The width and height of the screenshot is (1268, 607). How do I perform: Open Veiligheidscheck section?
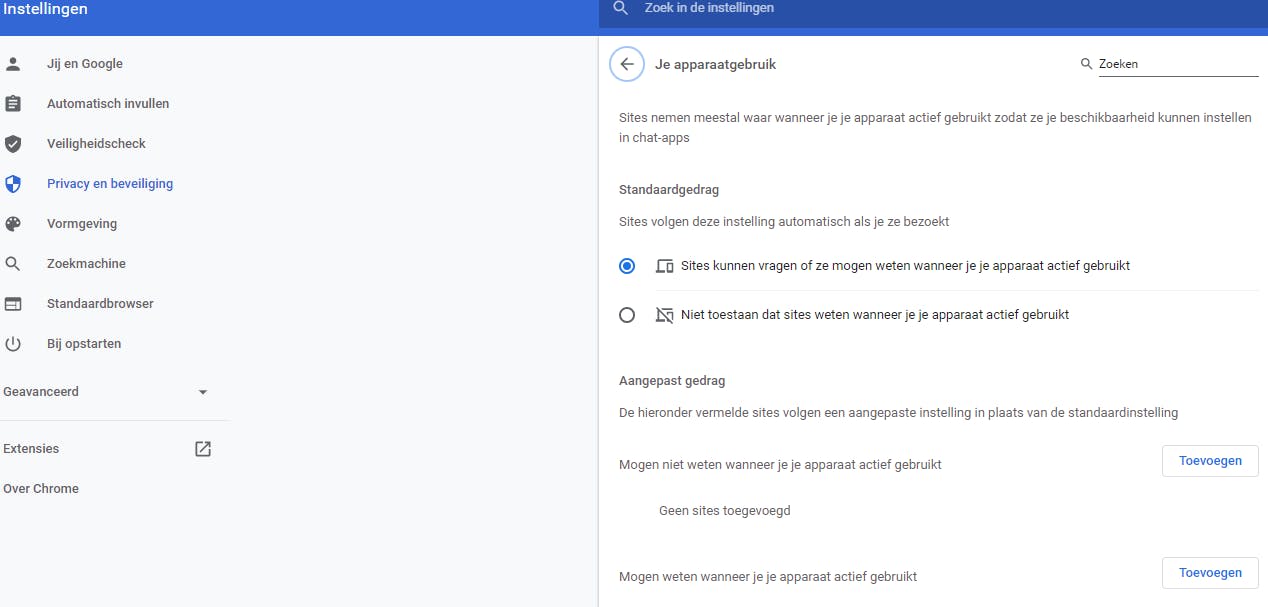96,144
